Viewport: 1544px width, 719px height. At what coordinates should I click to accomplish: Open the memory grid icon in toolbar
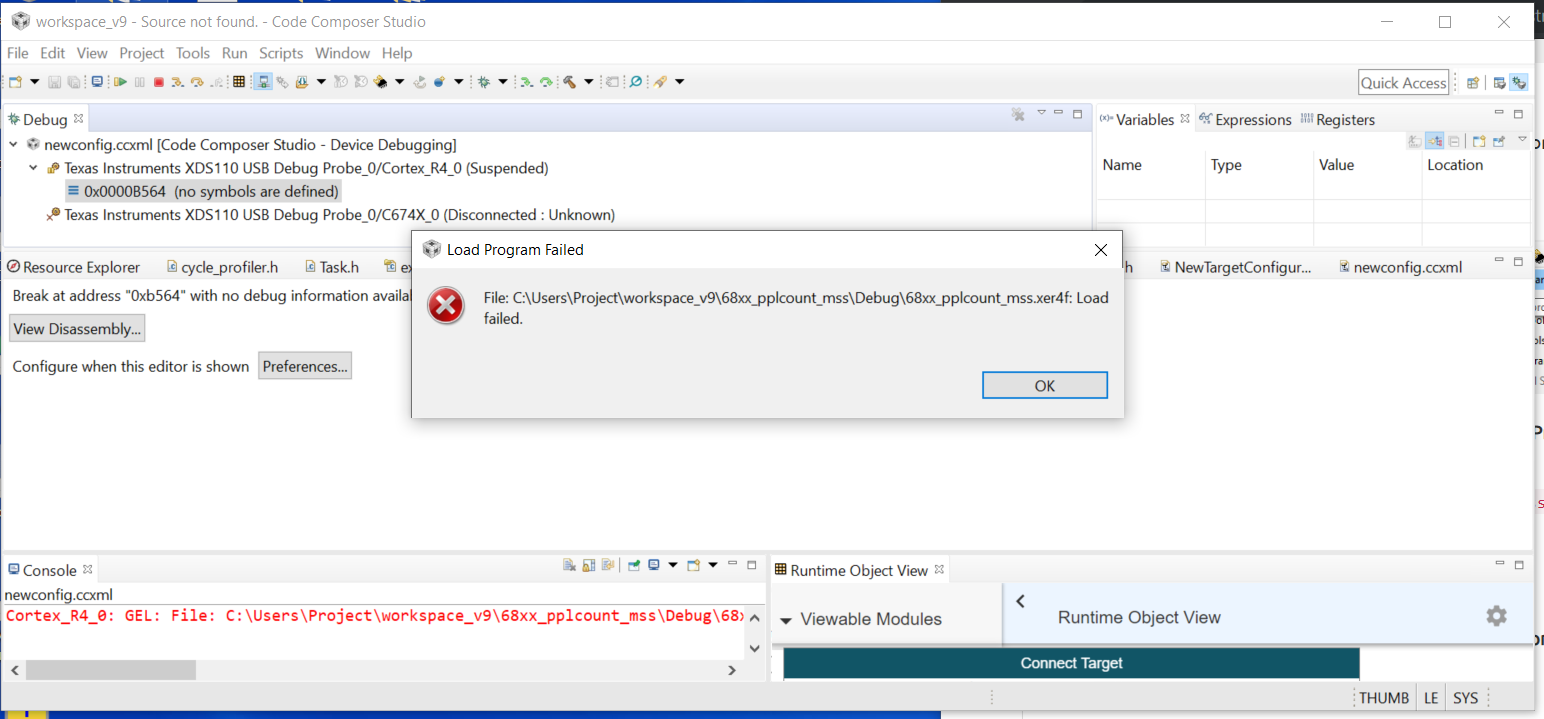pyautogui.click(x=238, y=82)
